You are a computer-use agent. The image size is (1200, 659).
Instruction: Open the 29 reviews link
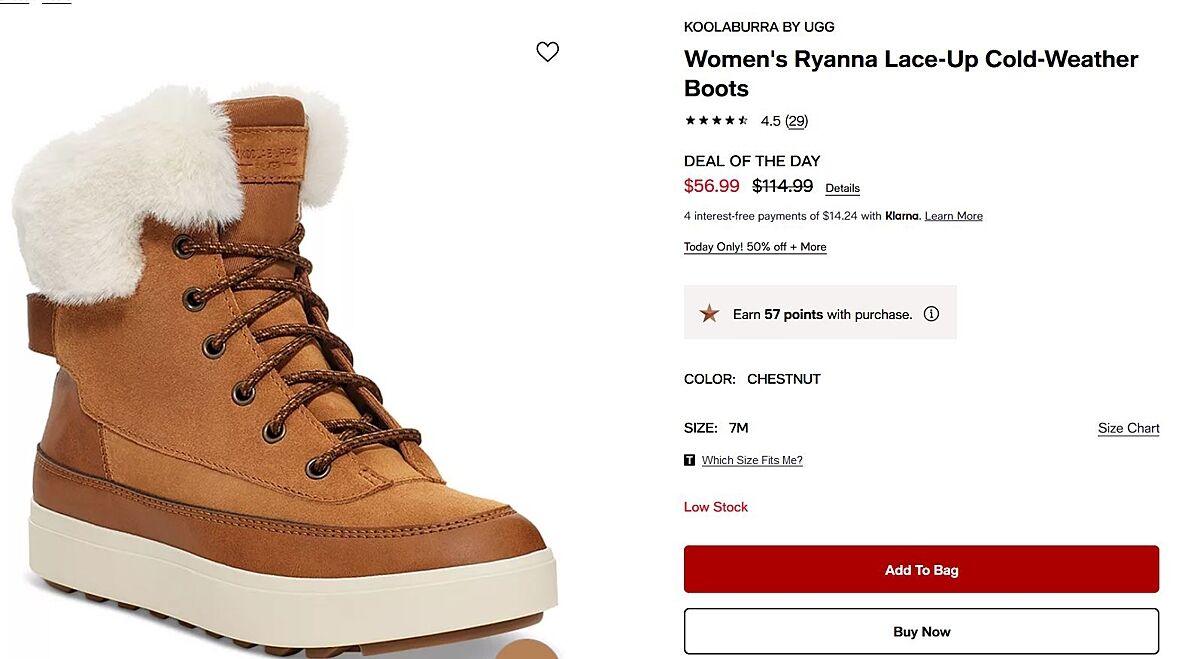[796, 121]
